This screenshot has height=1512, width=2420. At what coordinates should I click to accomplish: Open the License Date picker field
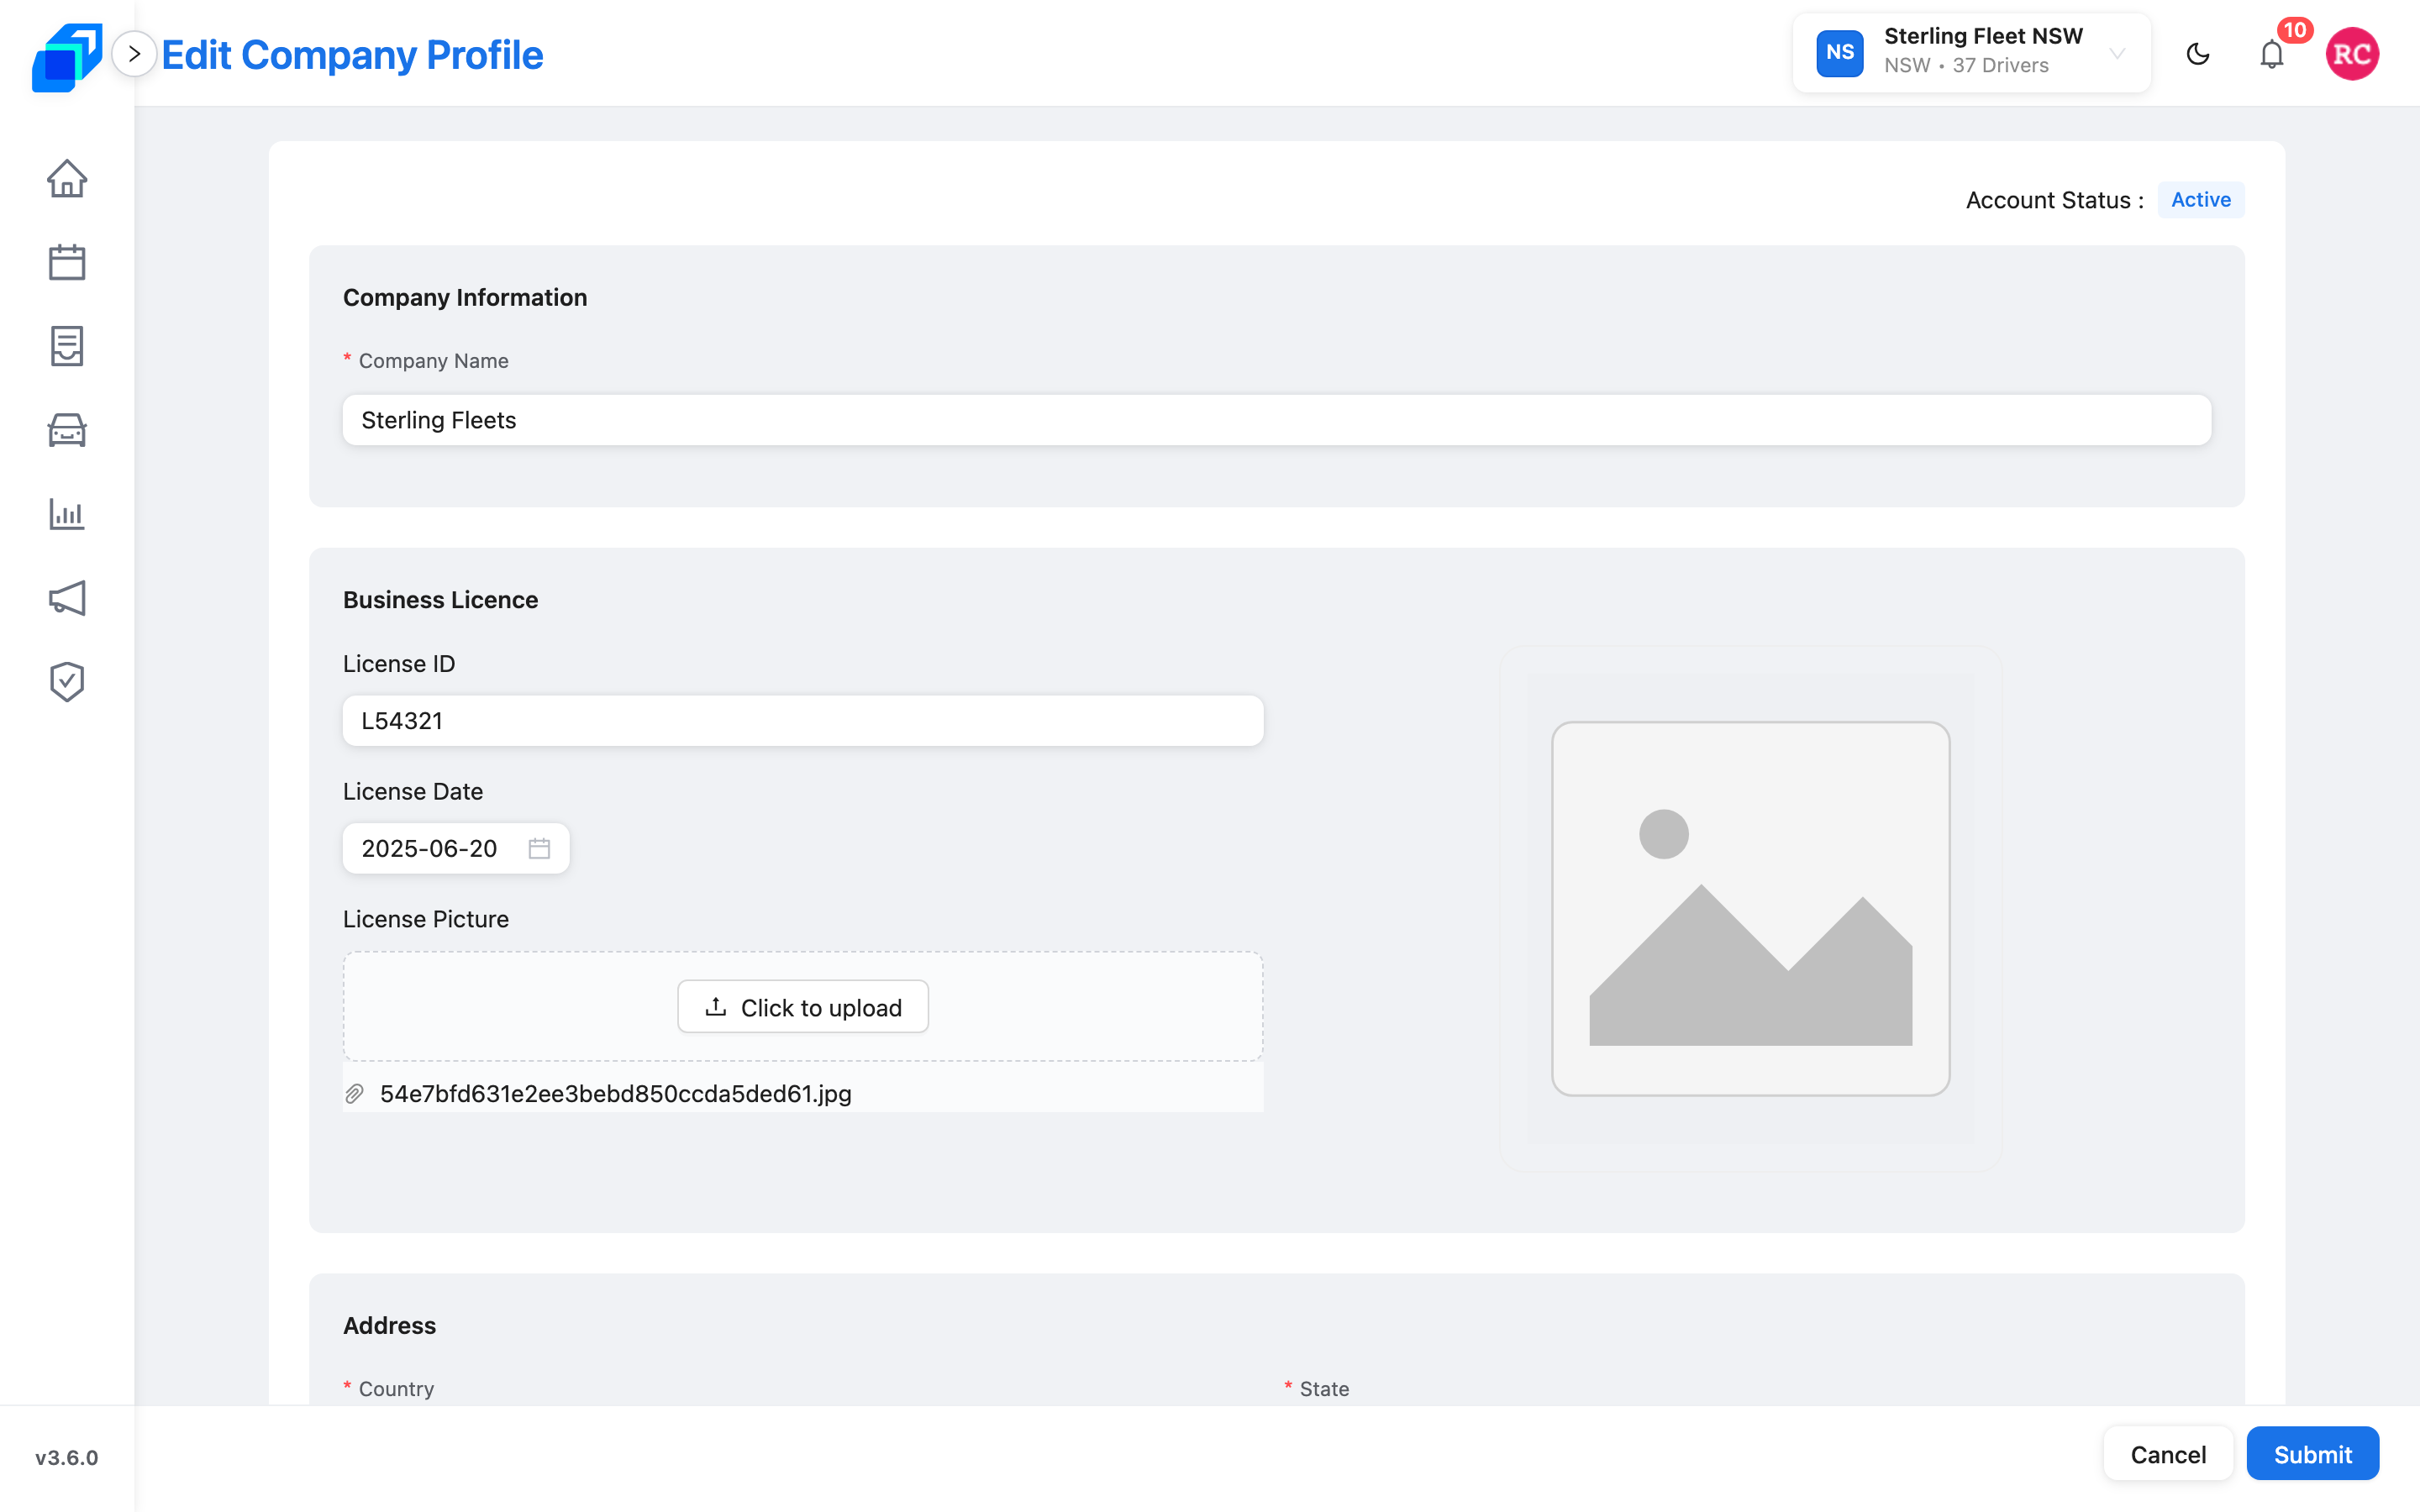(456, 848)
